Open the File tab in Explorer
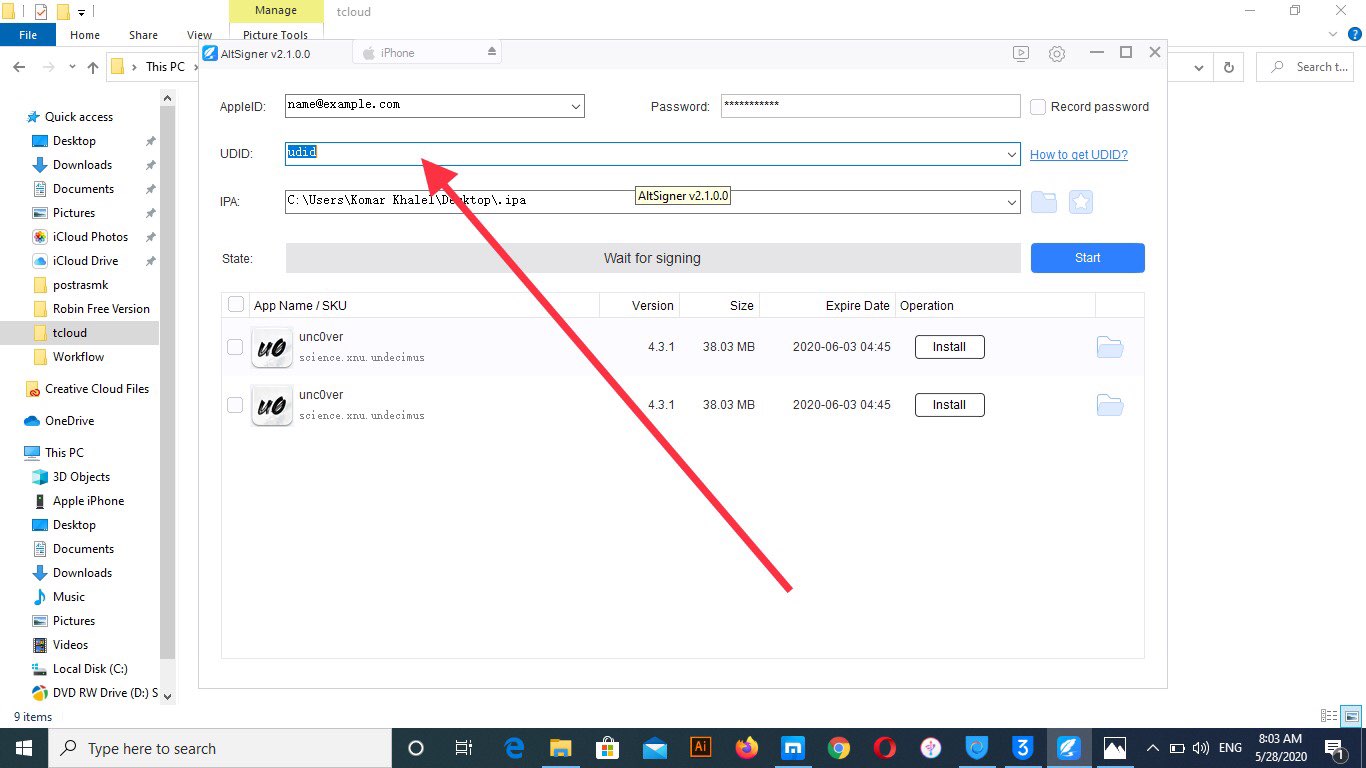The height and width of the screenshot is (768, 1366). [28, 35]
